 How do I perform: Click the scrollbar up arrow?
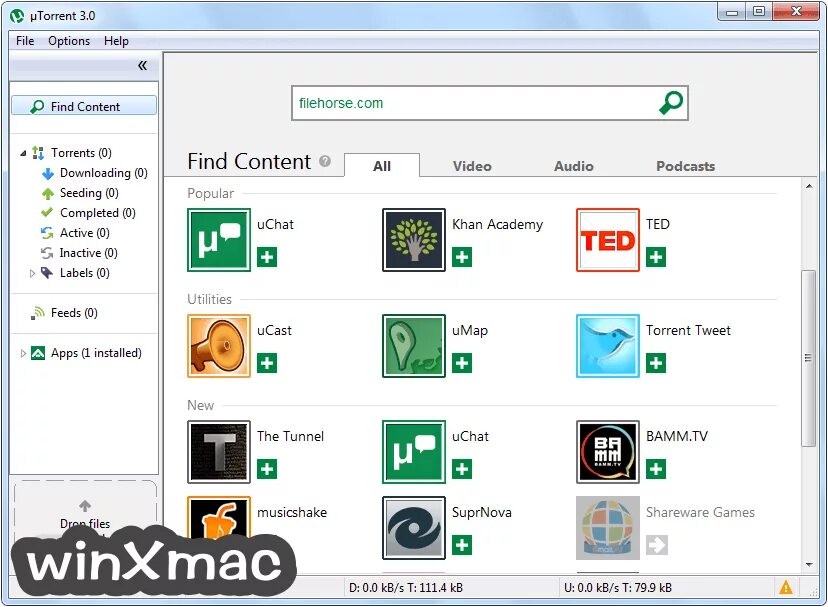pos(808,186)
